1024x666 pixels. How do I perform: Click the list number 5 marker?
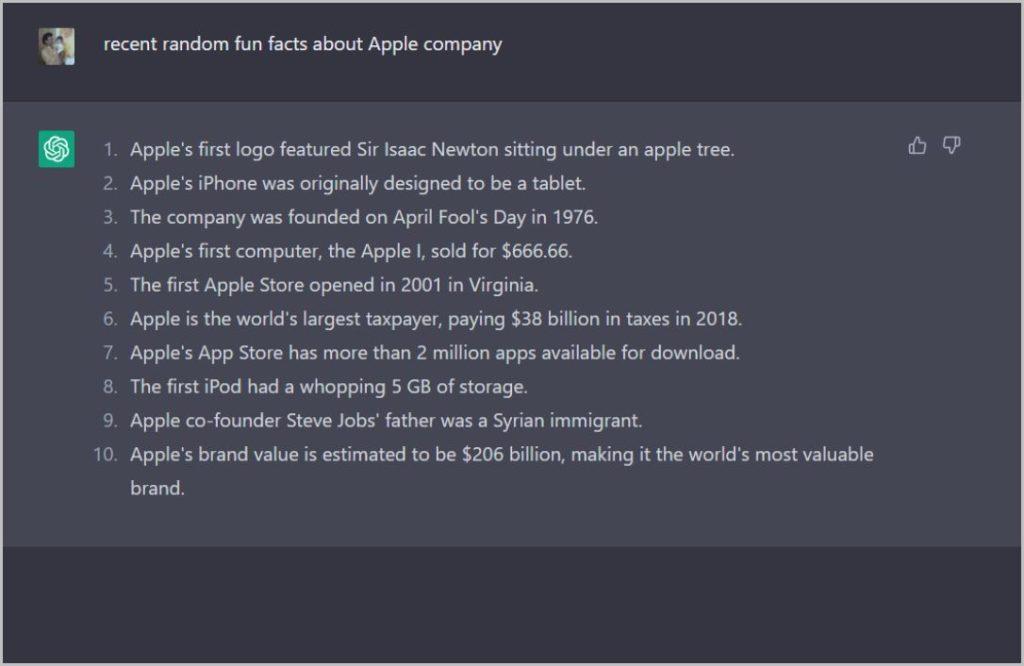(x=110, y=285)
